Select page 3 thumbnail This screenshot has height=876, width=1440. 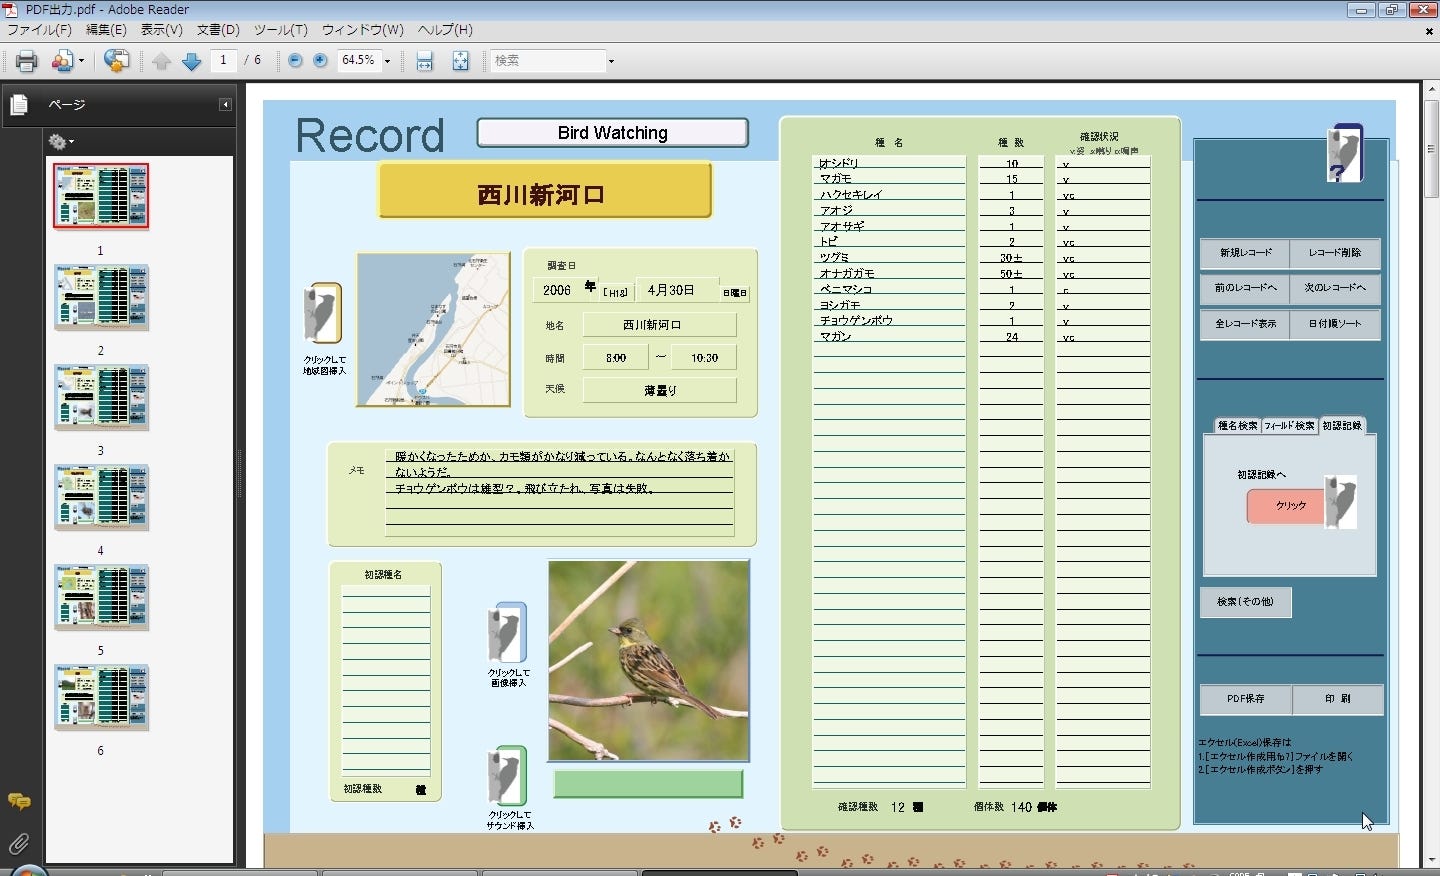101,397
